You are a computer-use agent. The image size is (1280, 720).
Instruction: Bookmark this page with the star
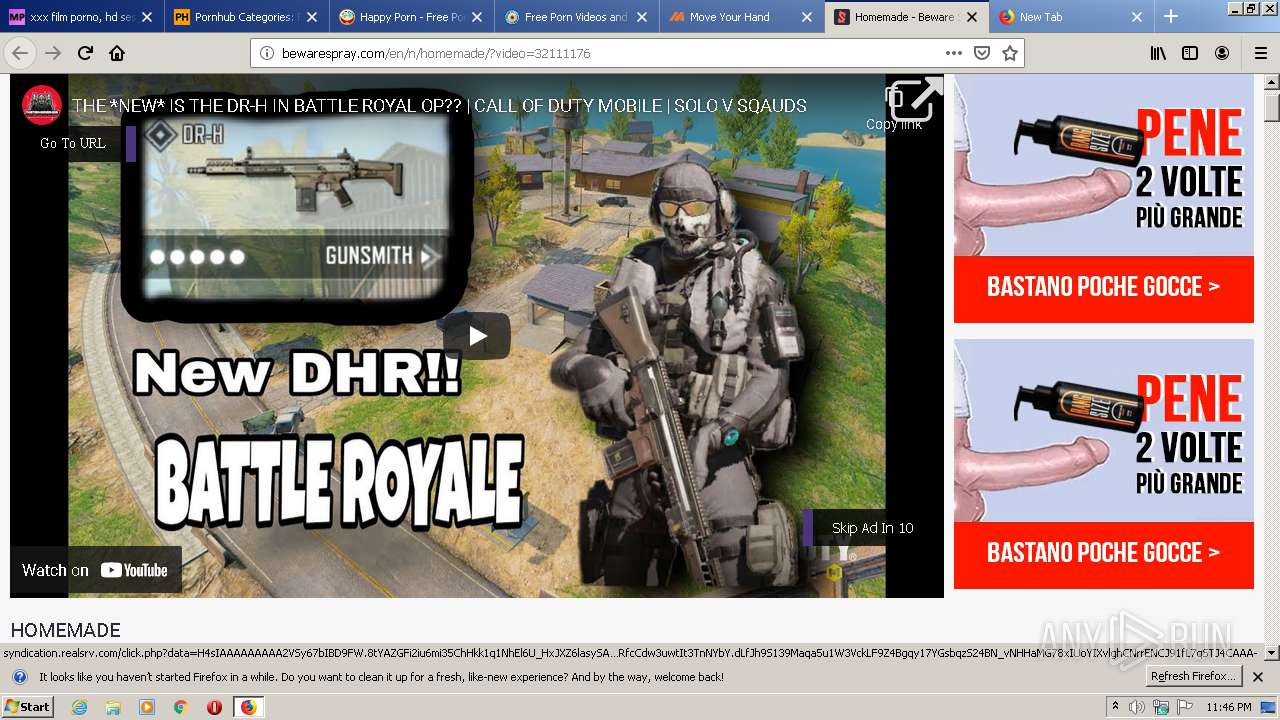coord(1010,53)
